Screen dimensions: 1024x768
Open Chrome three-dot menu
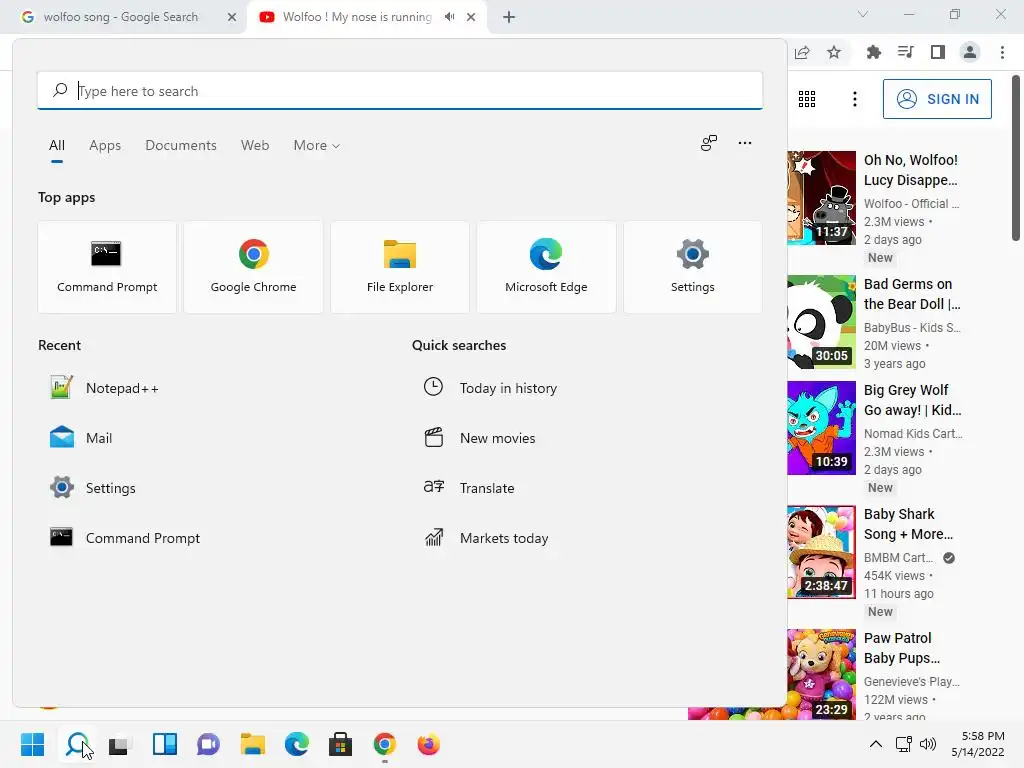tap(1002, 52)
